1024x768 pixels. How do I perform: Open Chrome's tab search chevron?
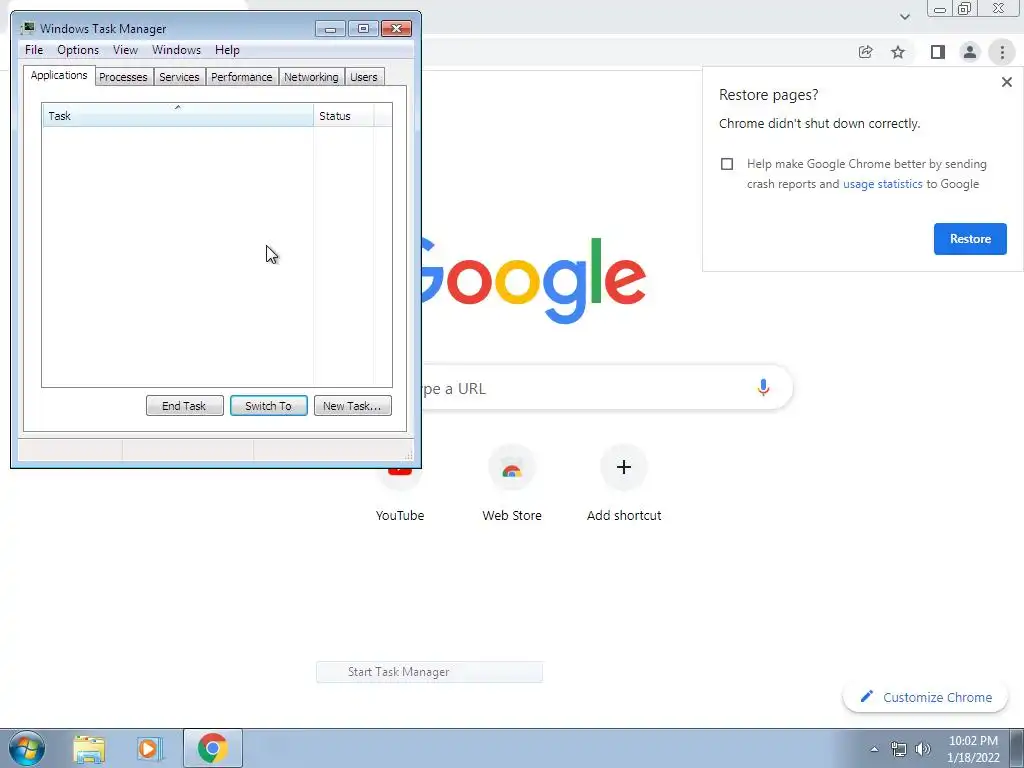(904, 16)
